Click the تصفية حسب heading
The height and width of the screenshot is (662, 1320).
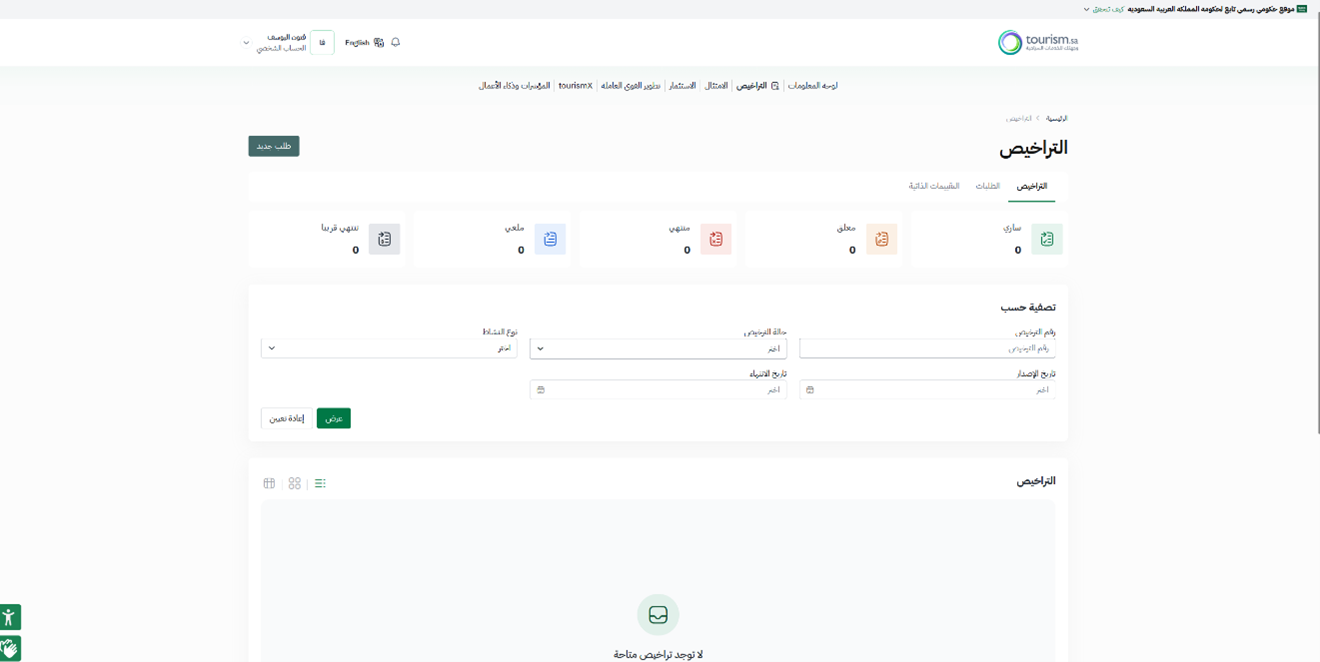(1028, 307)
